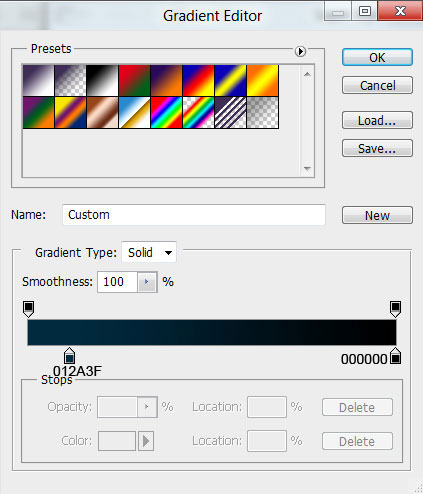423x494 pixels.
Task: Click the gradient preview bar
Action: (212, 332)
